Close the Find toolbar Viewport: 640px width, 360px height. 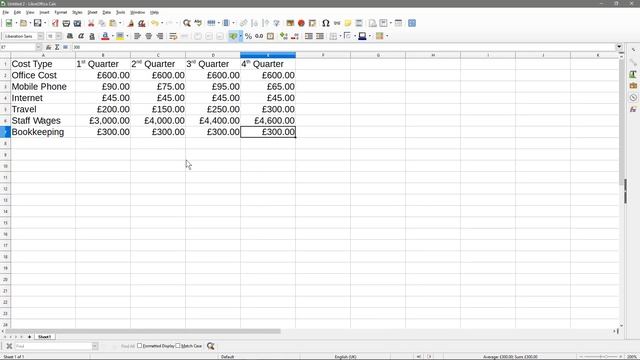9,346
